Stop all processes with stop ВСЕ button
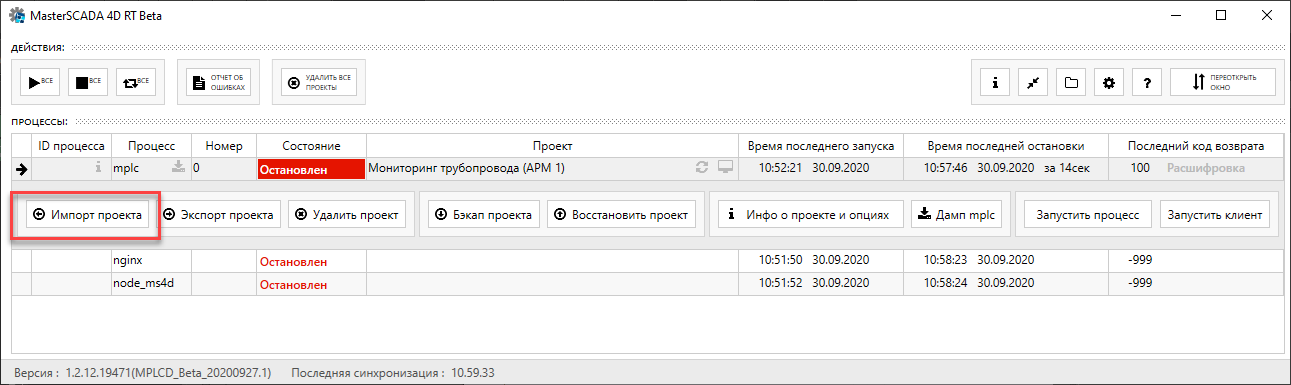Image resolution: width=1291 pixels, height=385 pixels. coord(88,82)
